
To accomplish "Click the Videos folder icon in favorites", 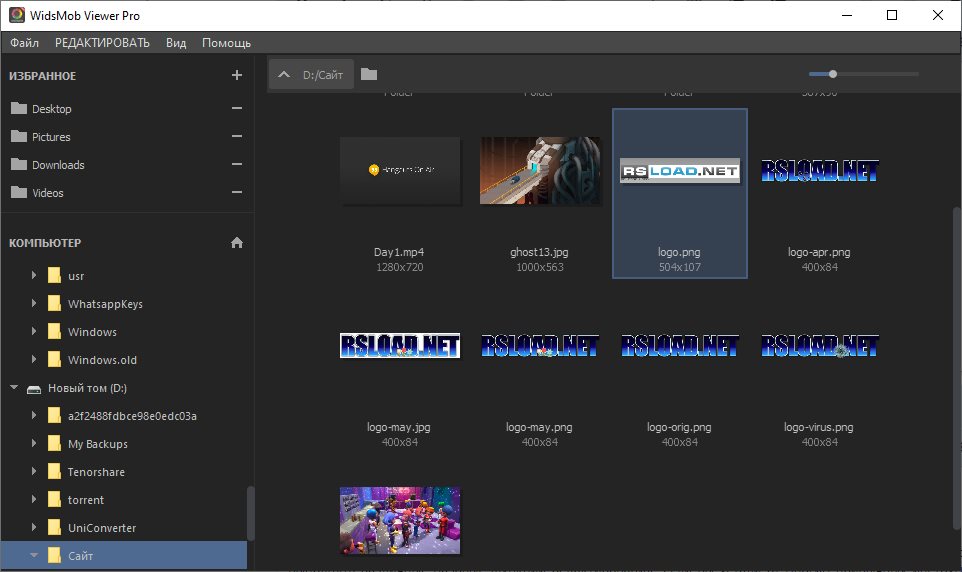I will [x=19, y=192].
